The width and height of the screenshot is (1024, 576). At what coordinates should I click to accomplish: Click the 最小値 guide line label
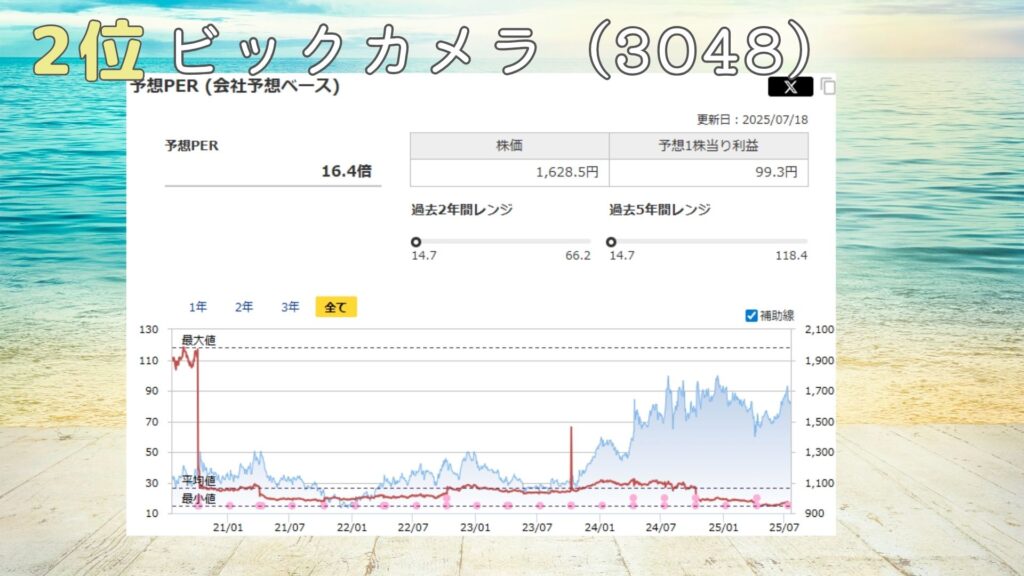click(x=198, y=498)
